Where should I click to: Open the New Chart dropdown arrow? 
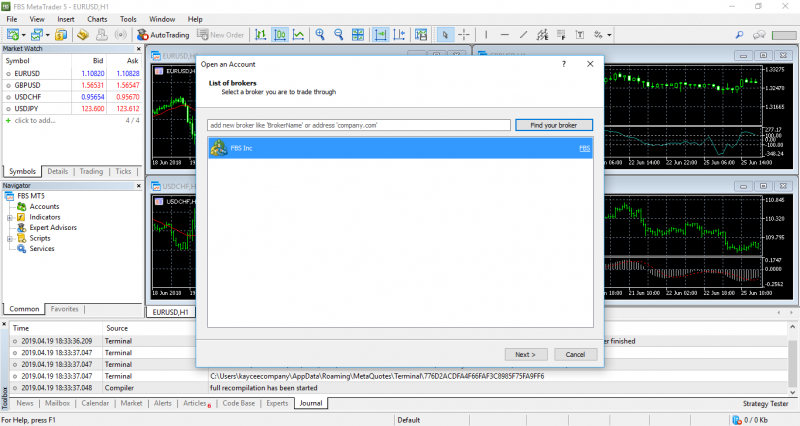(23, 35)
